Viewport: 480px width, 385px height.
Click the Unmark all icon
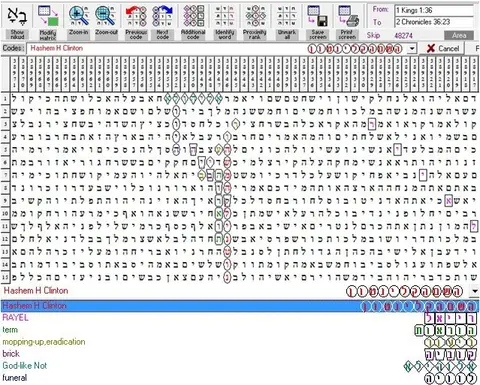coord(287,15)
